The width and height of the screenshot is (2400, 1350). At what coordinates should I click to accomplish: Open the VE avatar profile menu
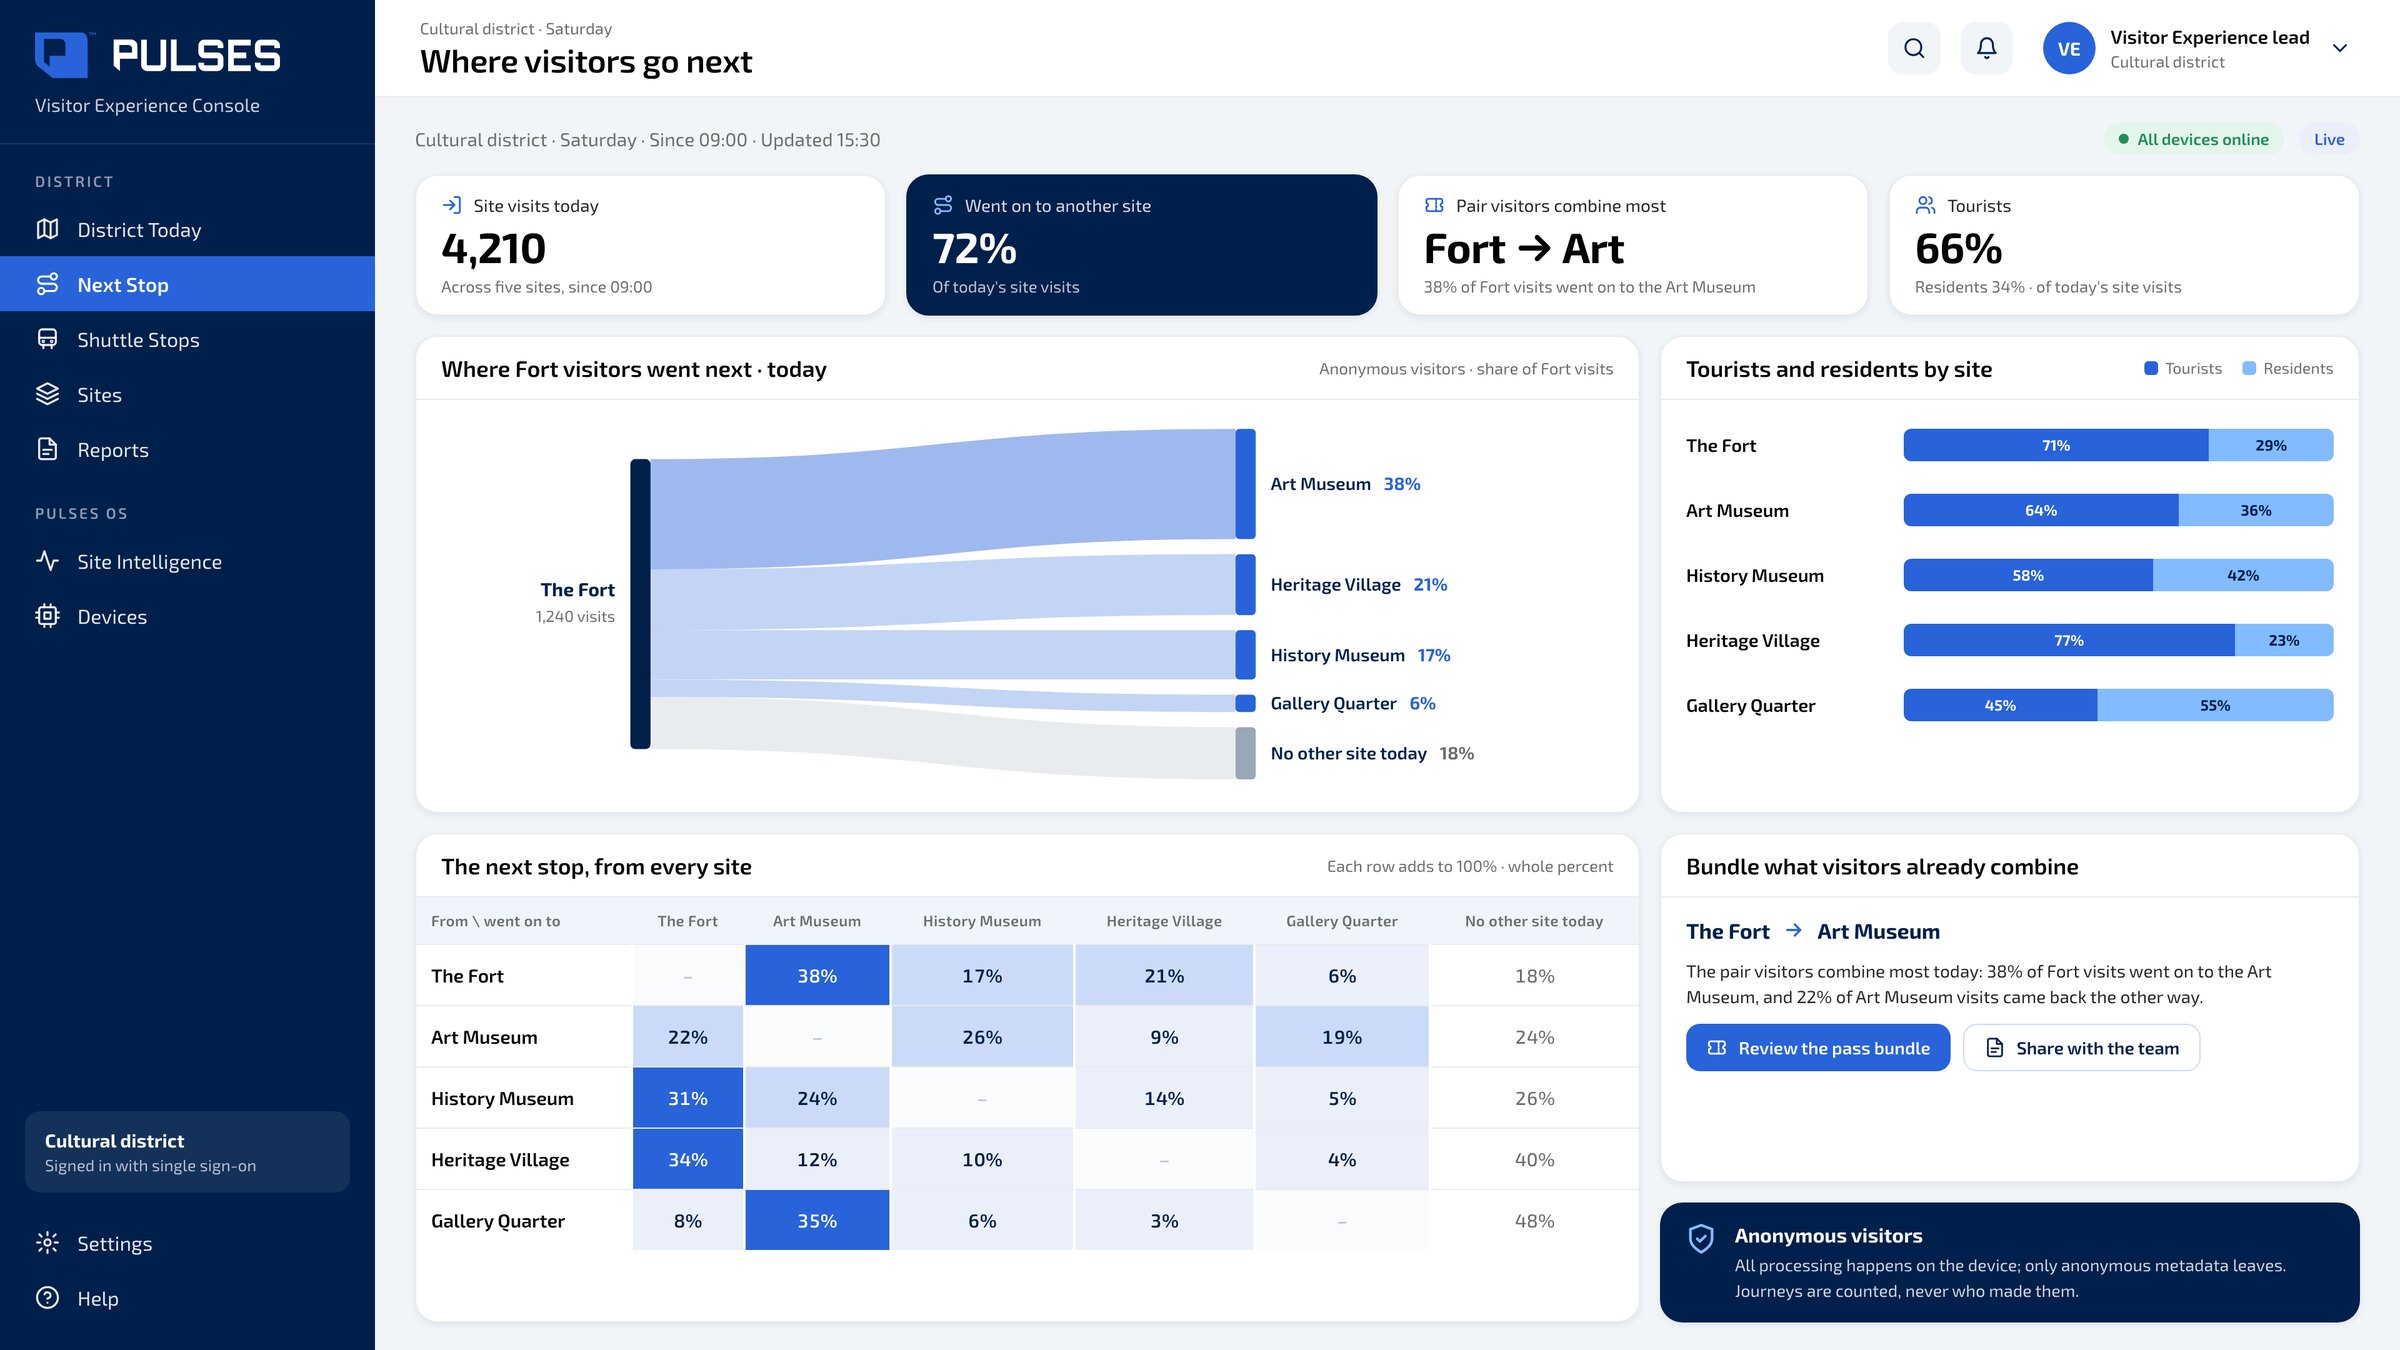point(2069,48)
